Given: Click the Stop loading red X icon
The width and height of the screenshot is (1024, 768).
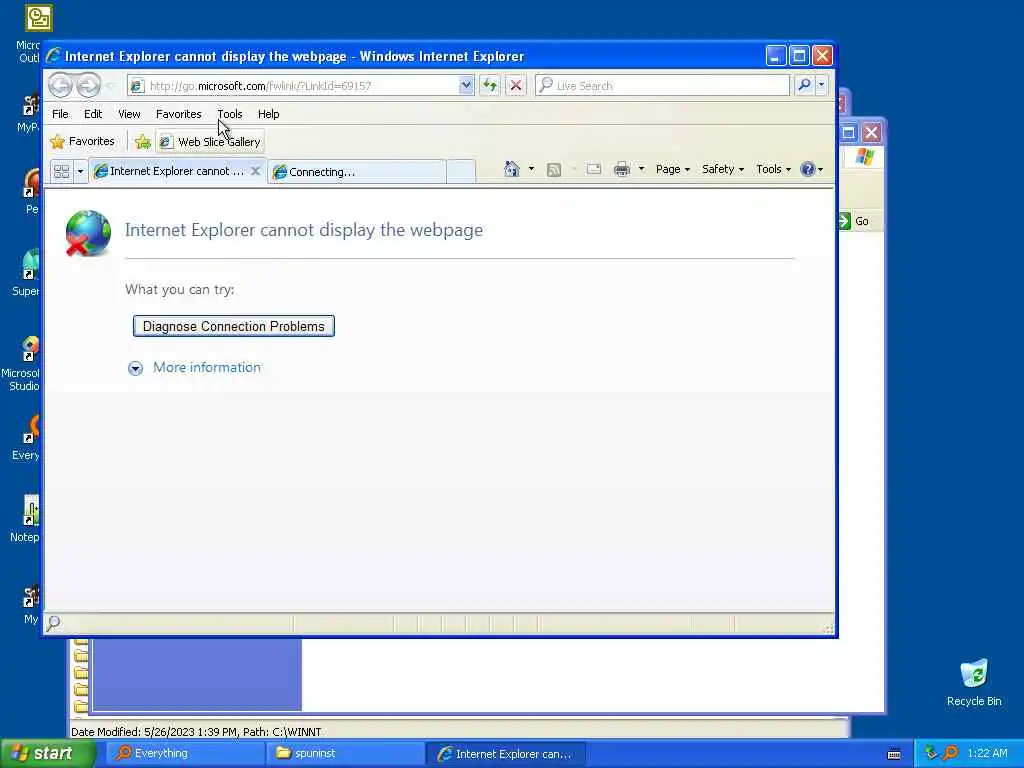Looking at the screenshot, I should 515,85.
